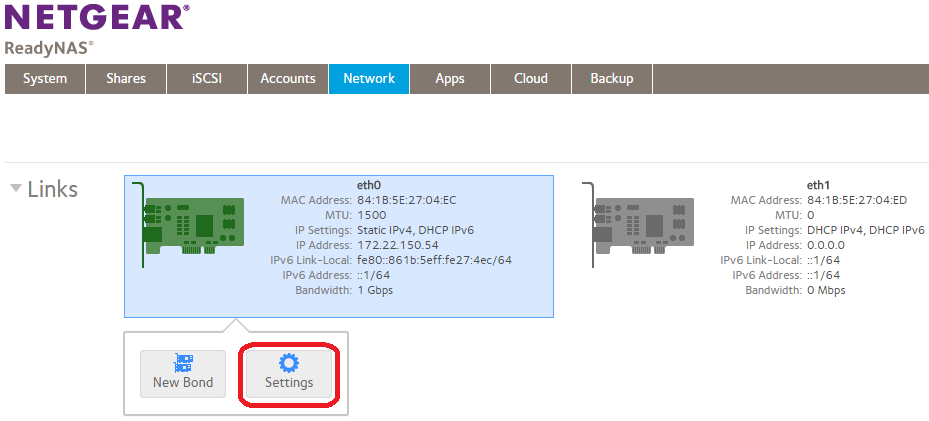This screenshot has width=929, height=421.
Task: Click the eth0 interface name
Action: coord(370,185)
